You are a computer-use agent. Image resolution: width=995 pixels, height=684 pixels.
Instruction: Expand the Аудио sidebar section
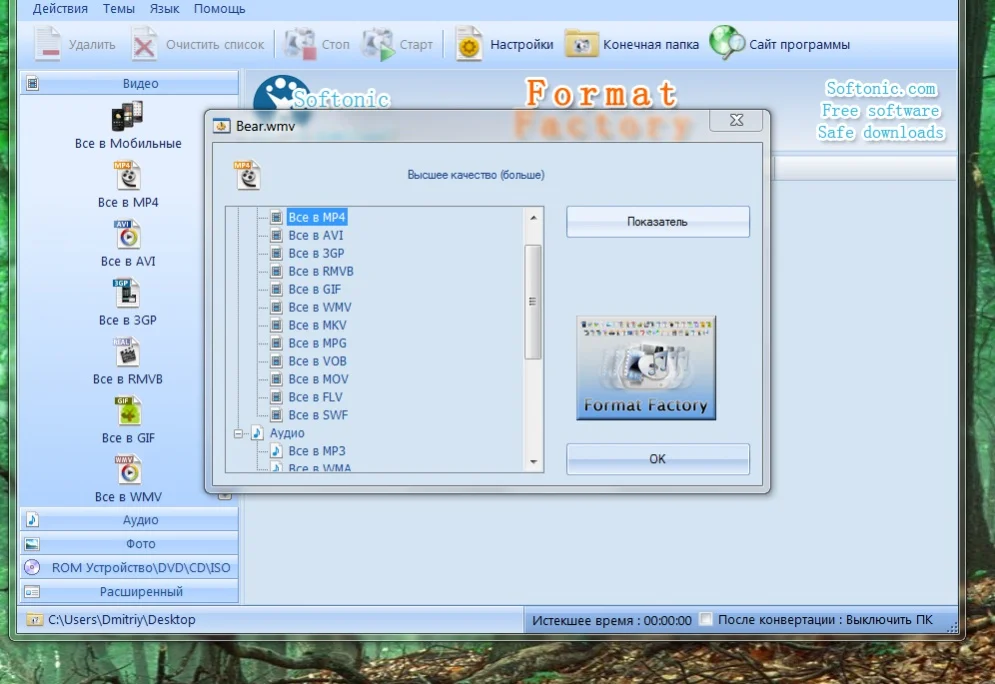(129, 520)
